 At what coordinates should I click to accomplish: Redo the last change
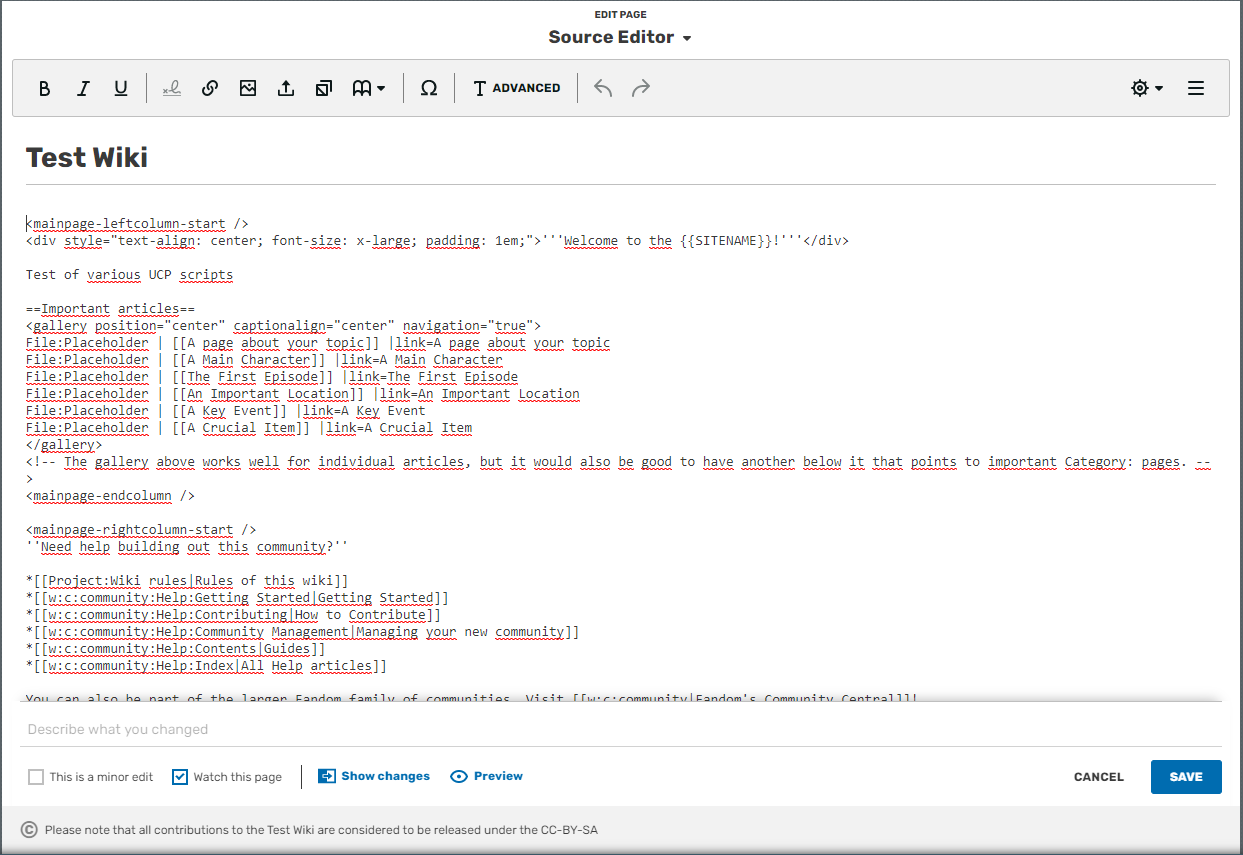(x=641, y=88)
